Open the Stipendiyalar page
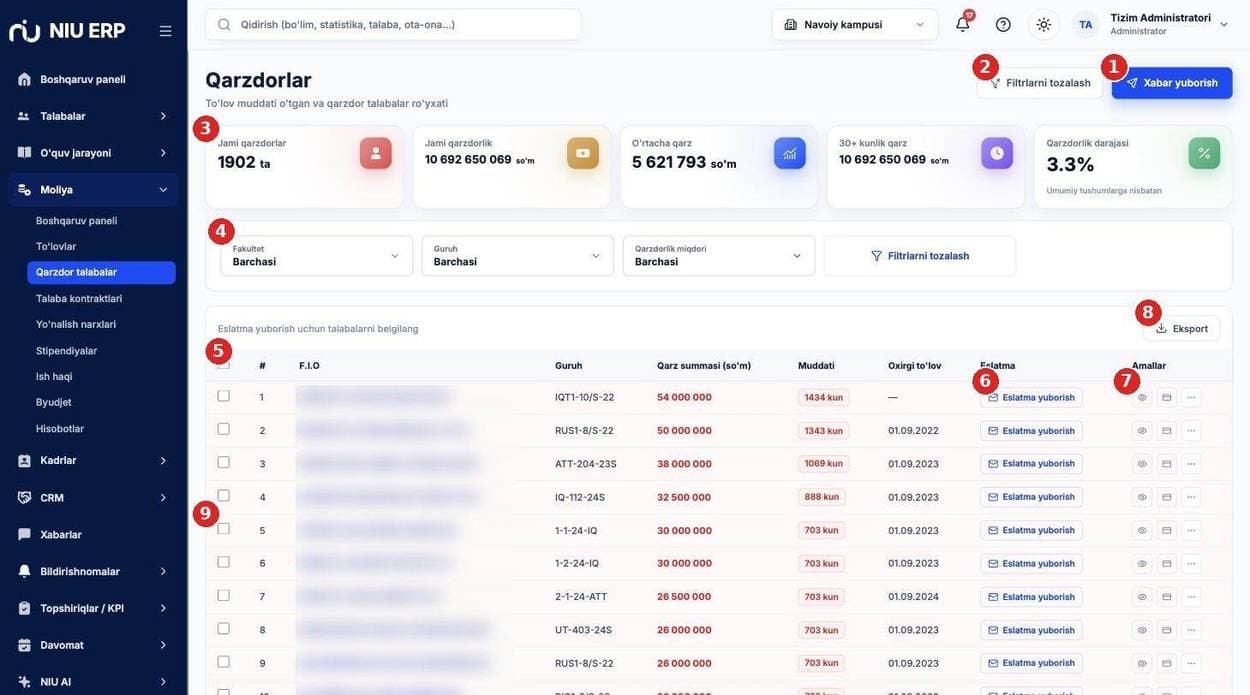Screen dimensions: 1250x695 [66, 350]
